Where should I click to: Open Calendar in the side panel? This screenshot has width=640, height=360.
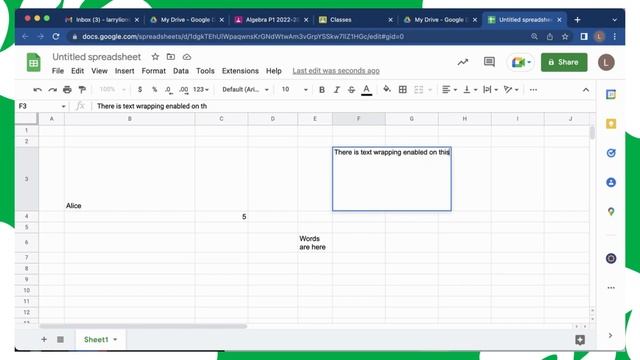pyautogui.click(x=611, y=94)
